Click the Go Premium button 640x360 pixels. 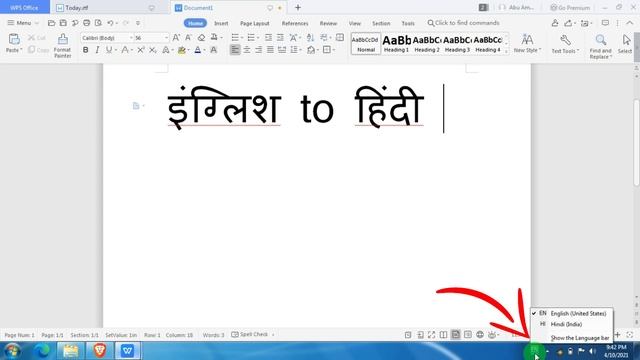[570, 7]
